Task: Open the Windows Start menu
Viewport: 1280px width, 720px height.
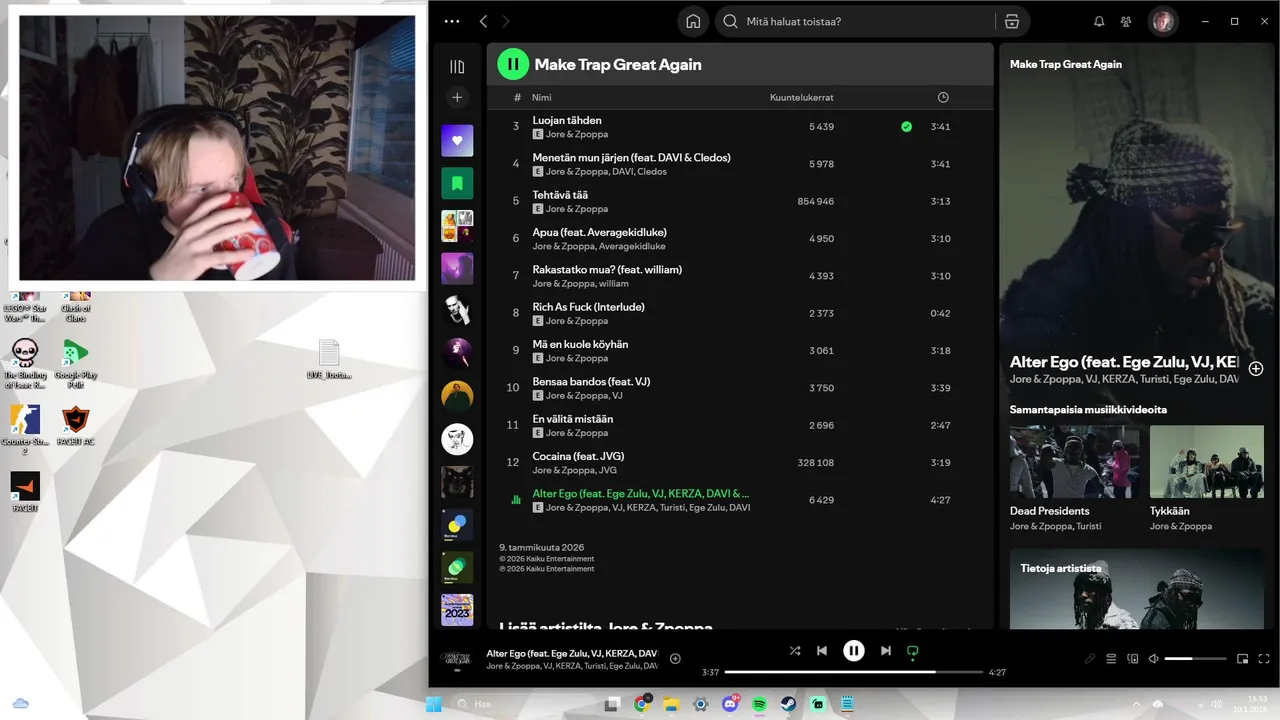Action: (434, 704)
